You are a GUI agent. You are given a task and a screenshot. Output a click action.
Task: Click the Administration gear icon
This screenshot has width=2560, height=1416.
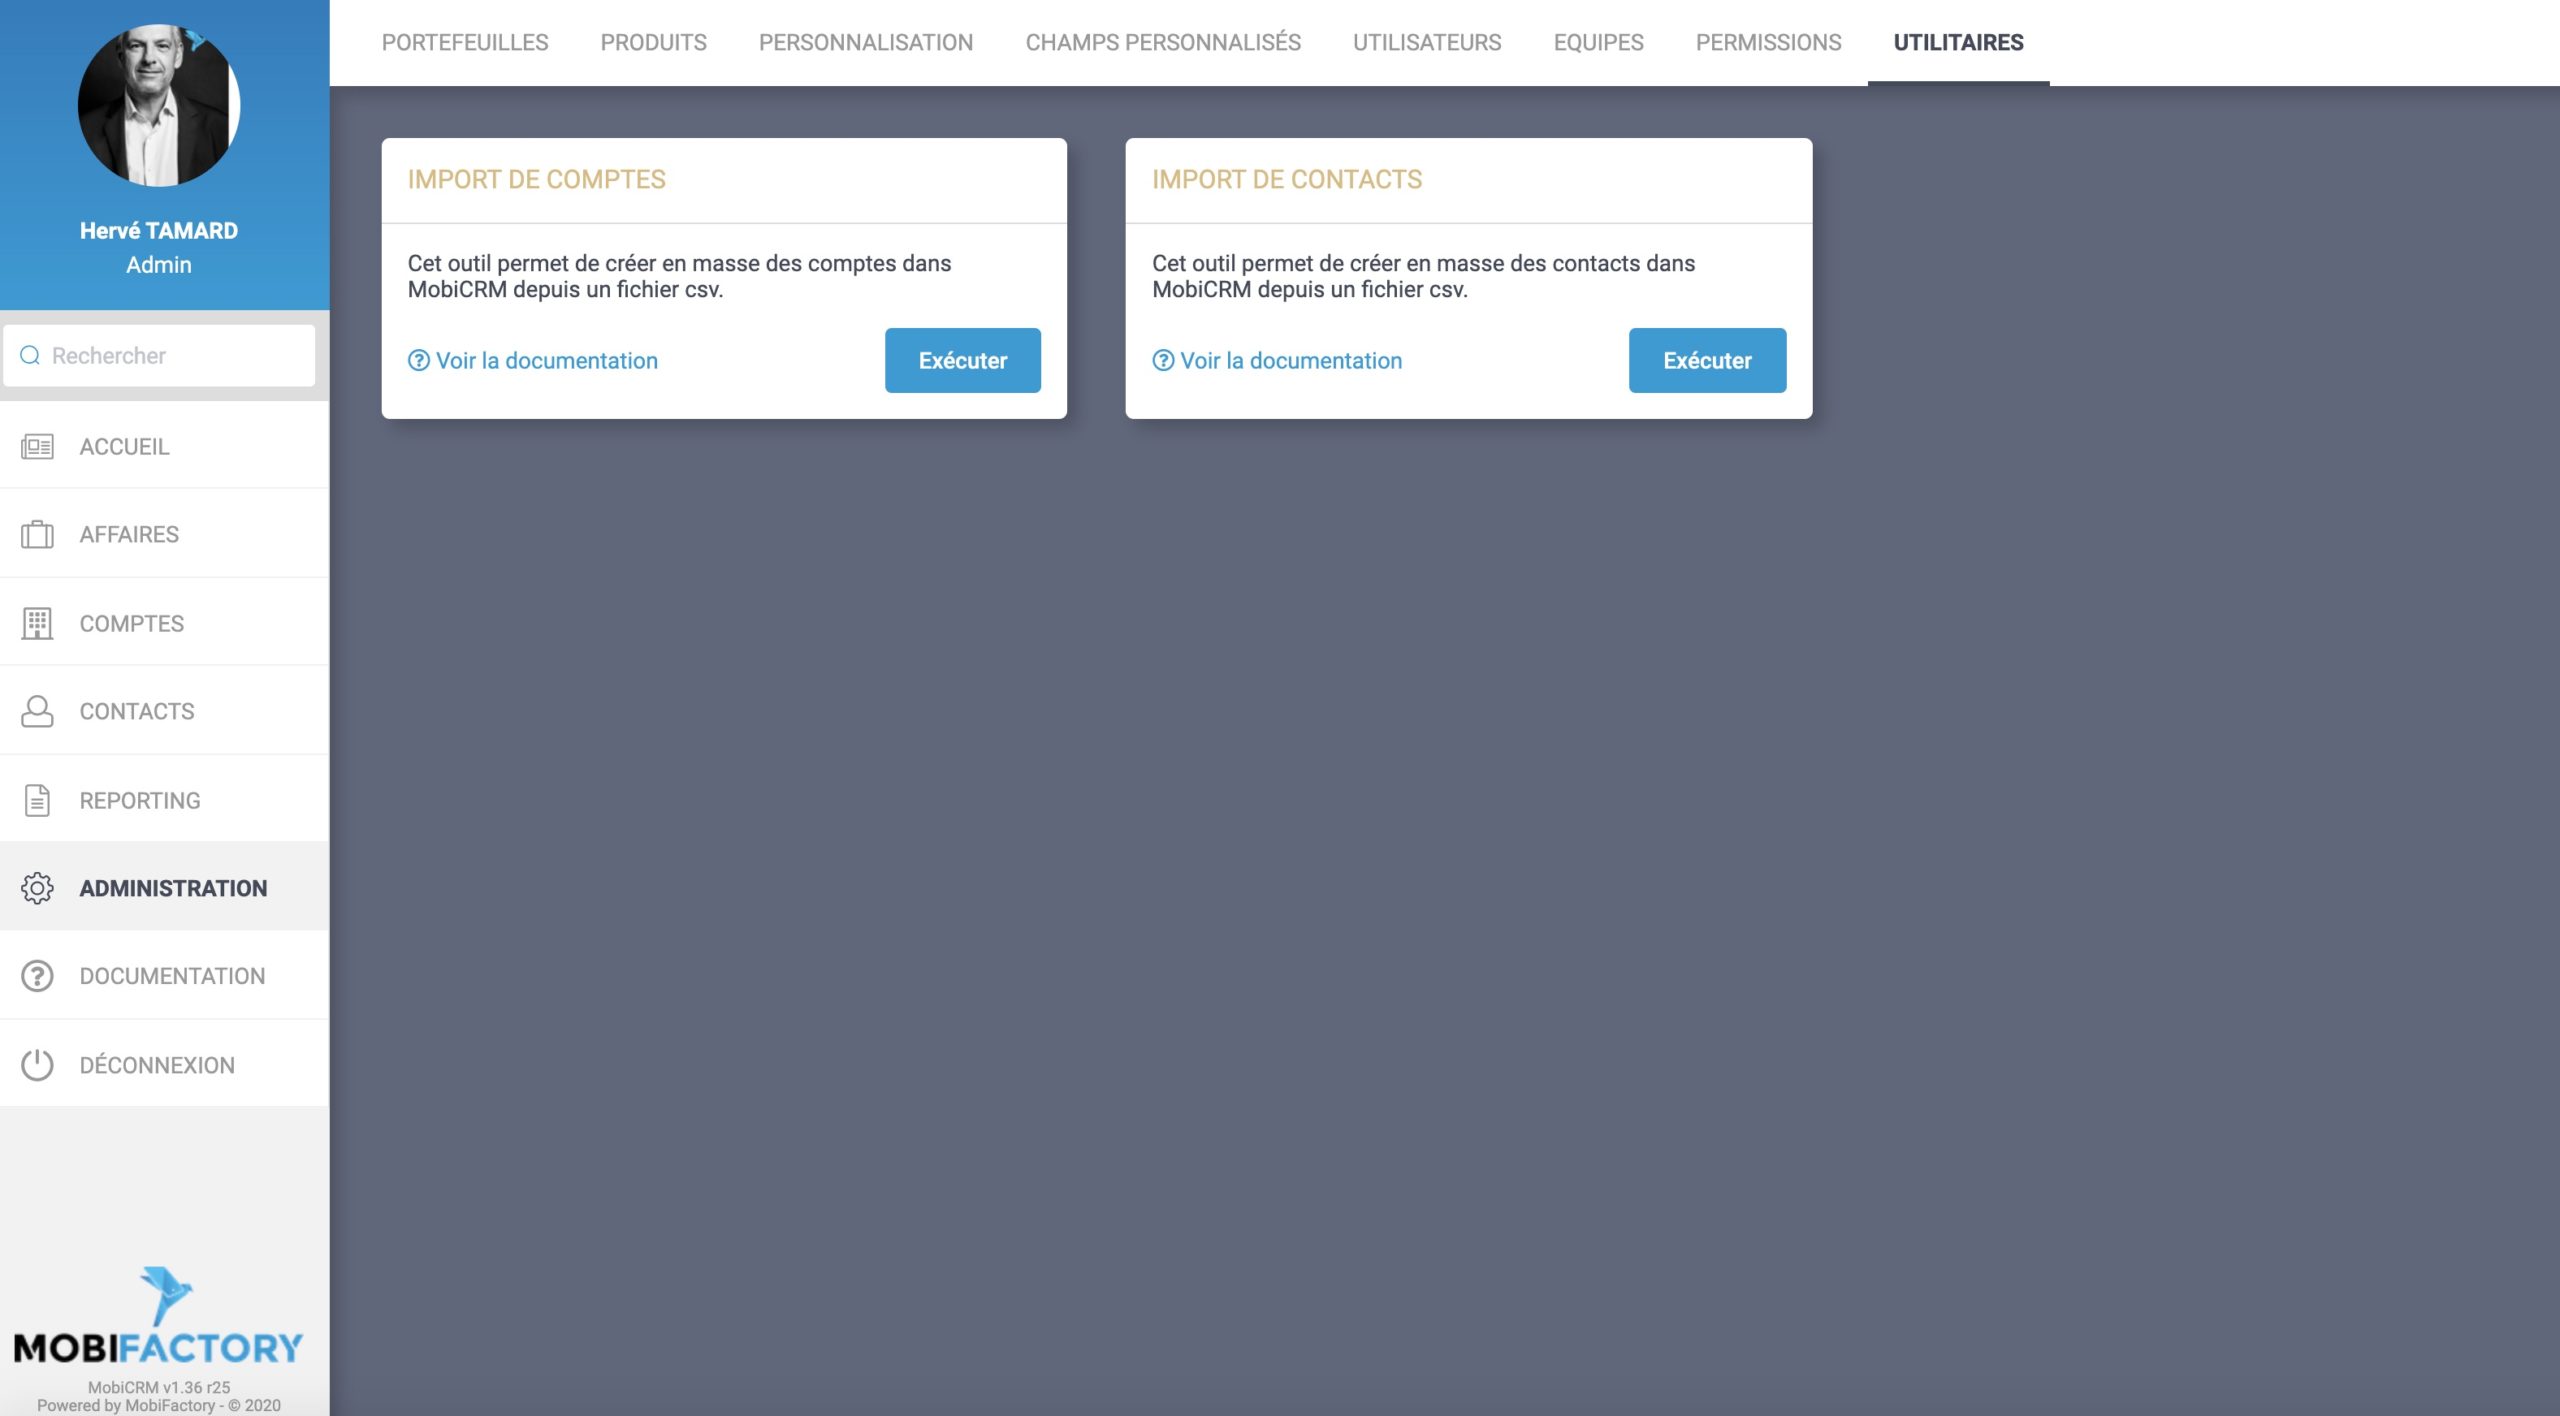point(37,887)
